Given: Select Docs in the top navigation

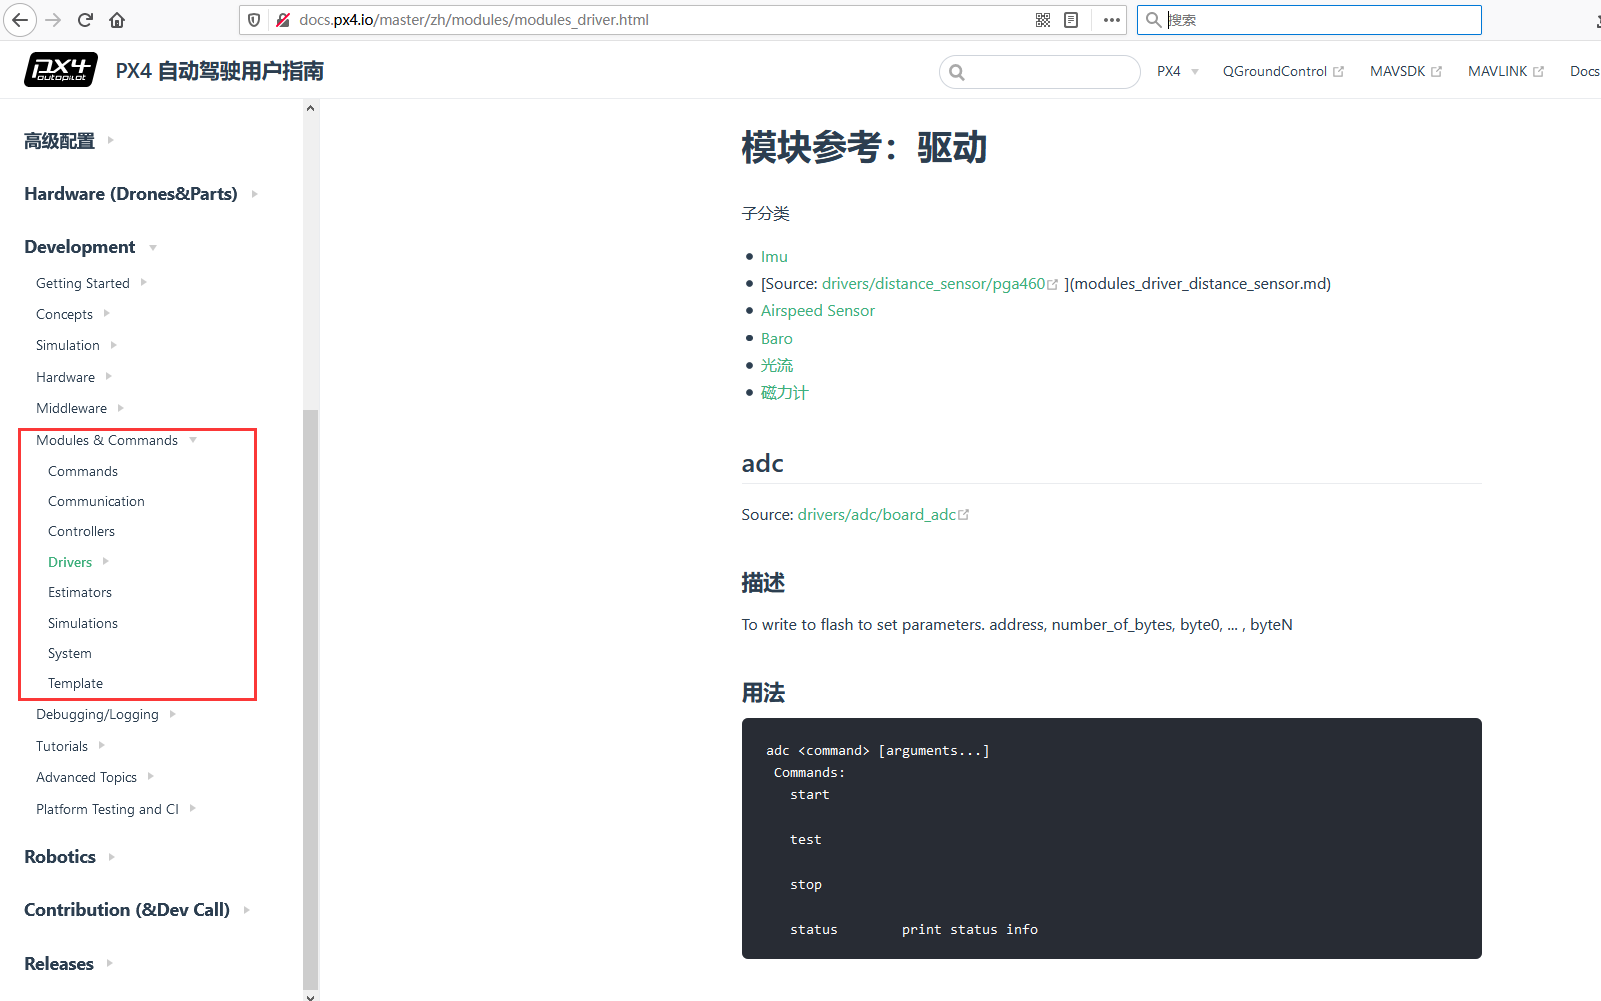Looking at the screenshot, I should 1585,70.
